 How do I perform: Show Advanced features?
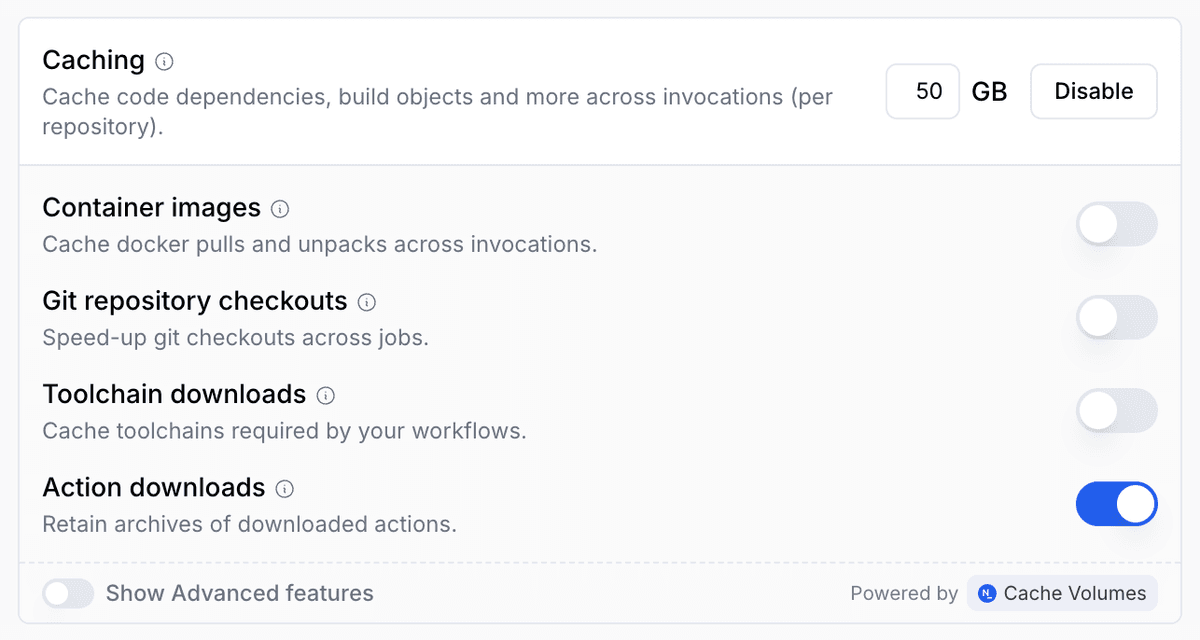68,593
